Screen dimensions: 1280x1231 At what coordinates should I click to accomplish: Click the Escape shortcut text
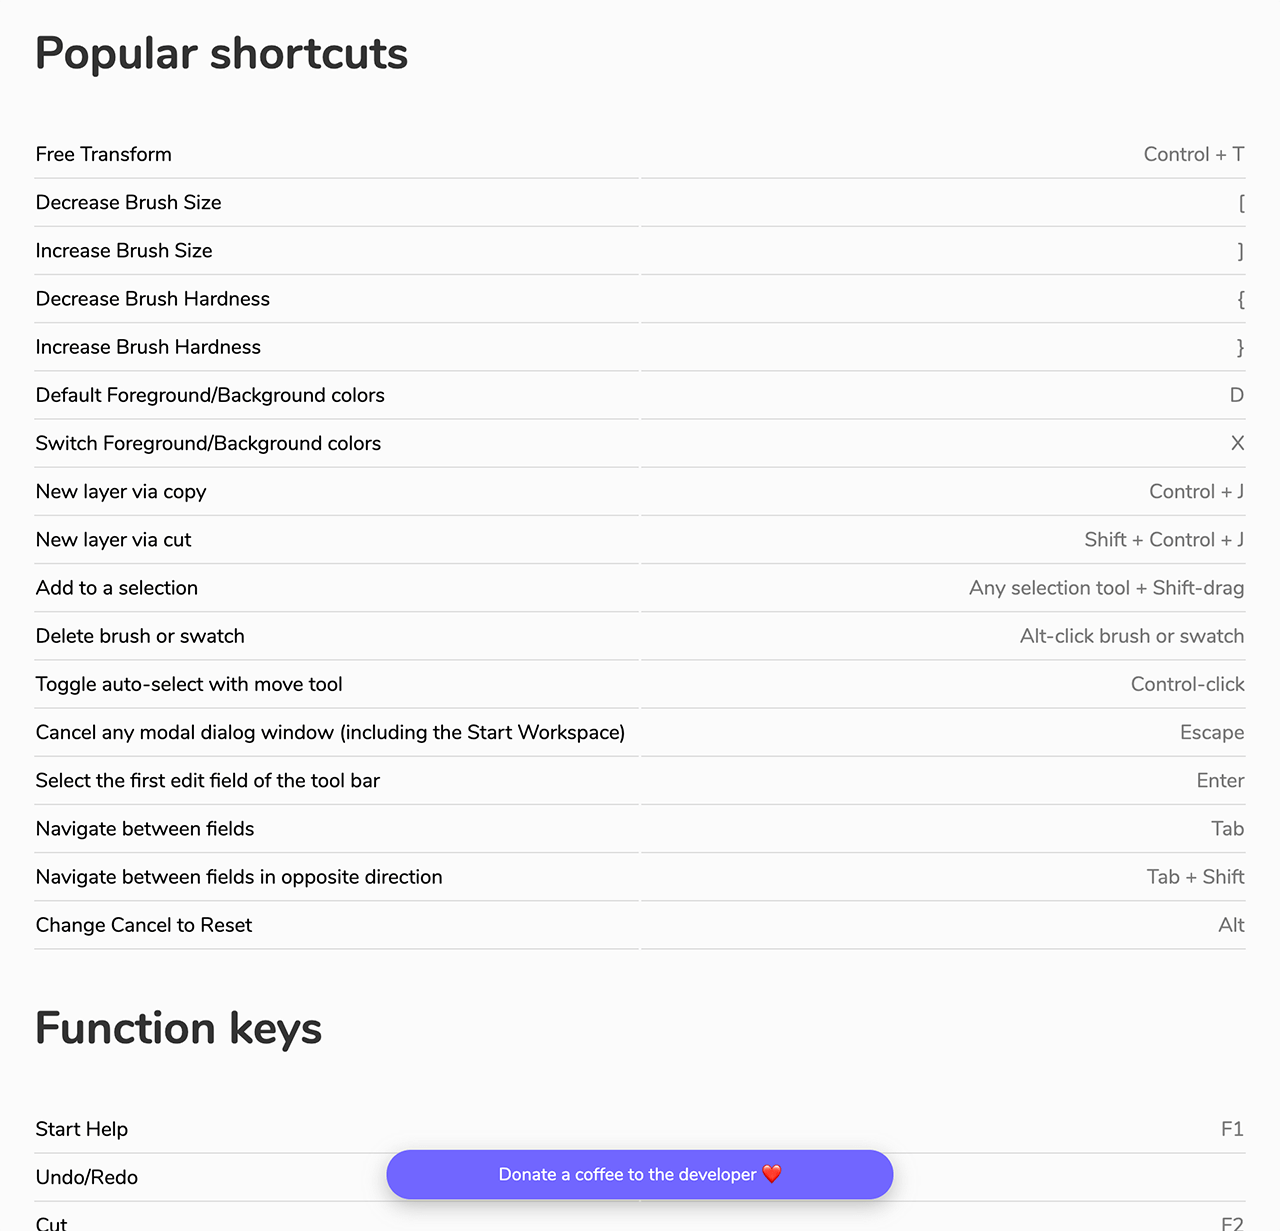(x=1211, y=732)
